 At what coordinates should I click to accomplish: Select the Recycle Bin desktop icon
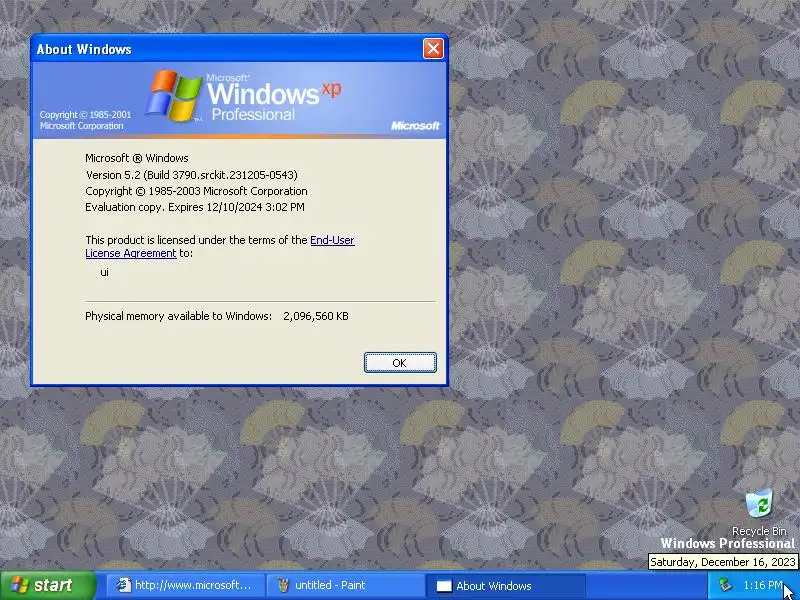759,512
